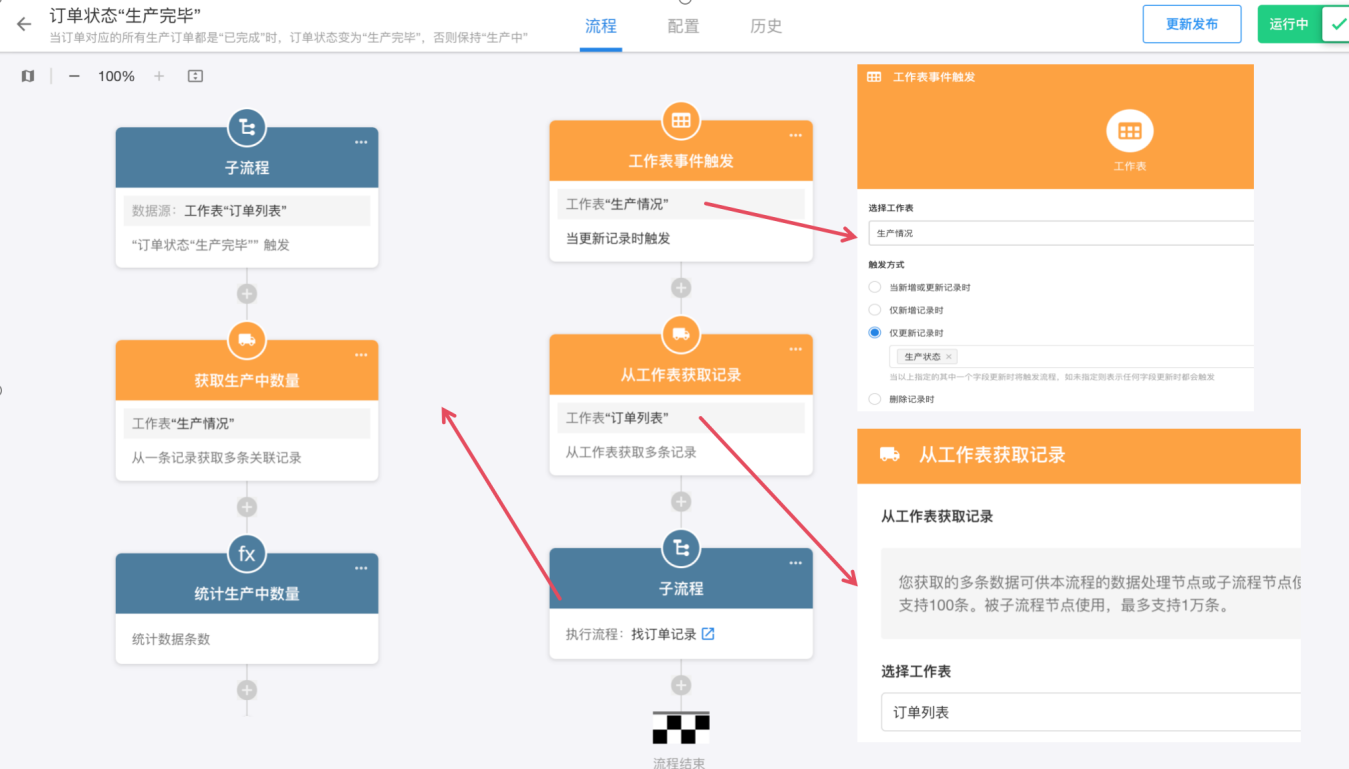The image size is (1349, 769).
Task: Select the 当新增或更新记录时 radio option
Action: pyautogui.click(x=875, y=287)
